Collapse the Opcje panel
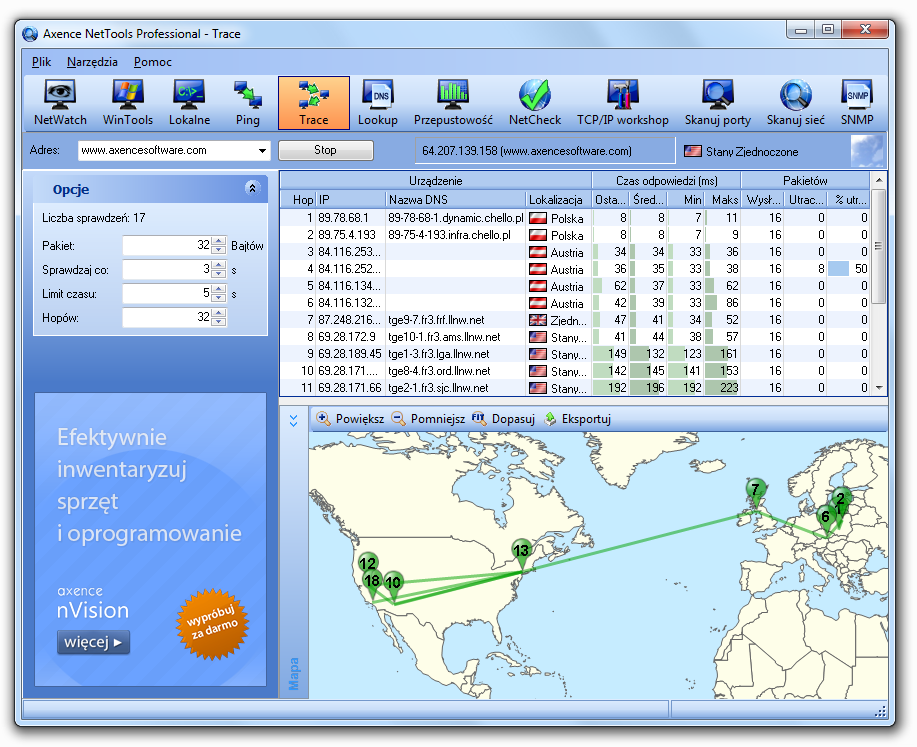This screenshot has width=917, height=747. (x=252, y=188)
